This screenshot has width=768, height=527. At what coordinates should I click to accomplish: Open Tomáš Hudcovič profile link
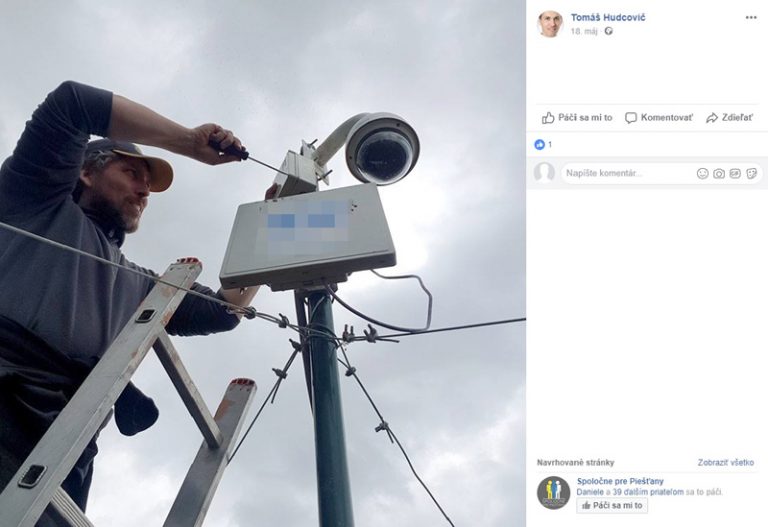[608, 18]
